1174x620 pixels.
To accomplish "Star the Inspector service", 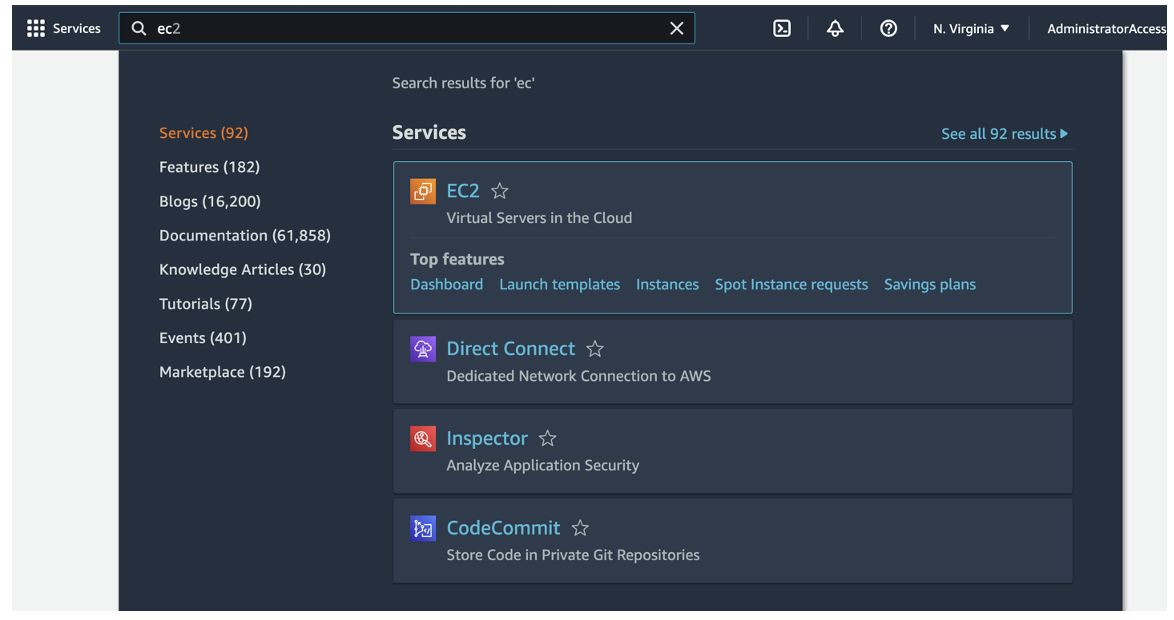I will pyautogui.click(x=547, y=439).
